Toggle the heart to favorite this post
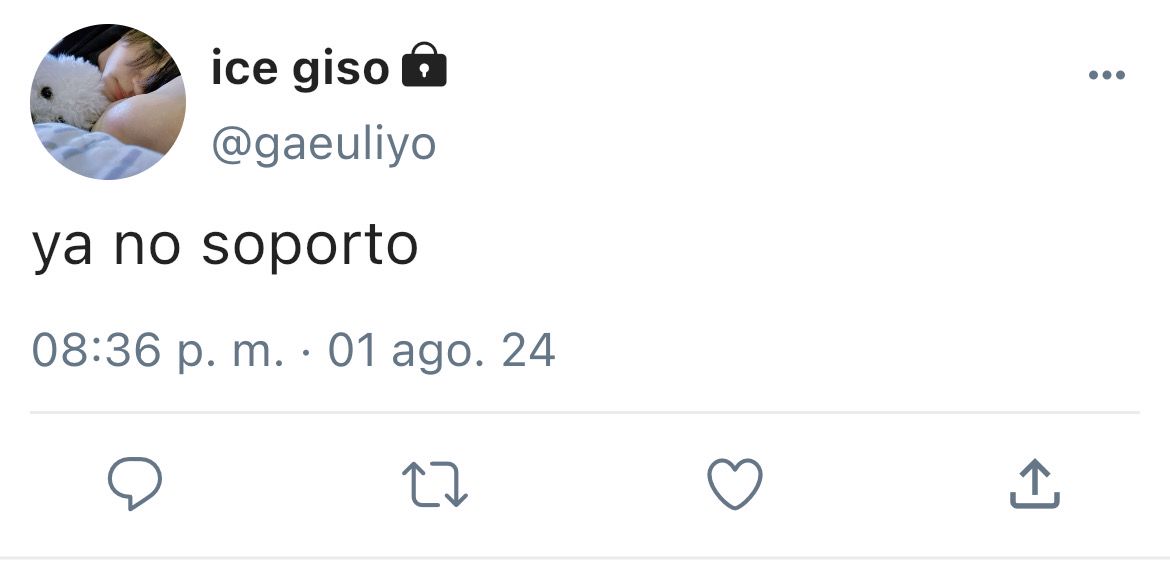 click(735, 483)
